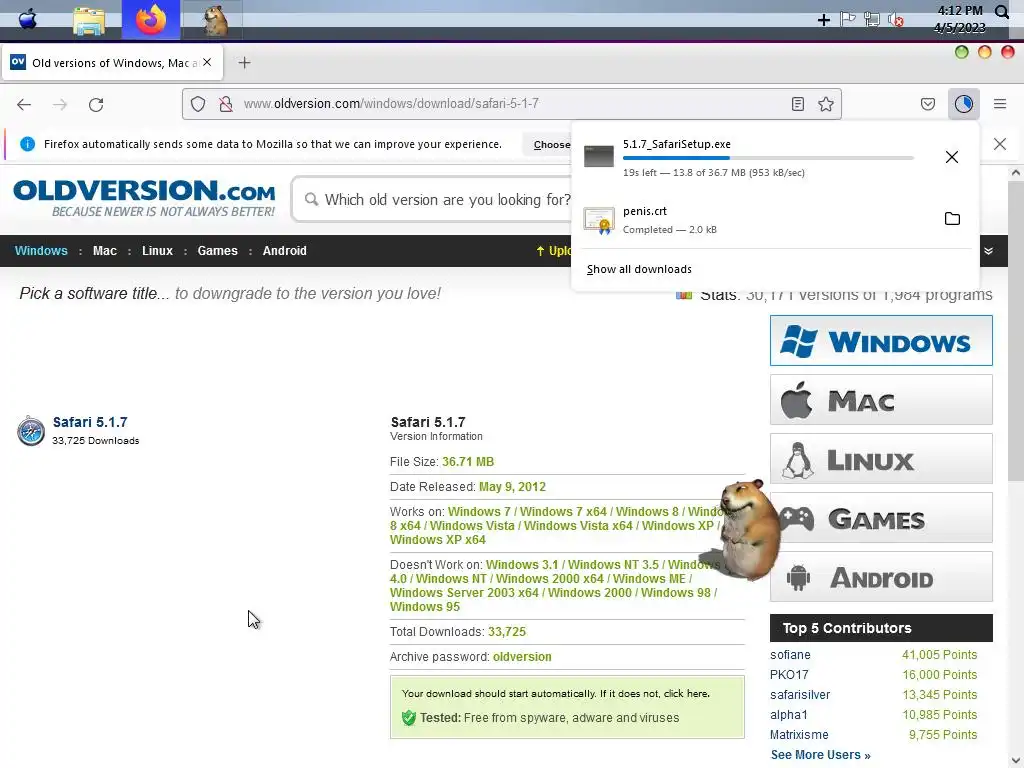Select the Games navigation menu item
The image size is (1024, 768).
click(217, 251)
